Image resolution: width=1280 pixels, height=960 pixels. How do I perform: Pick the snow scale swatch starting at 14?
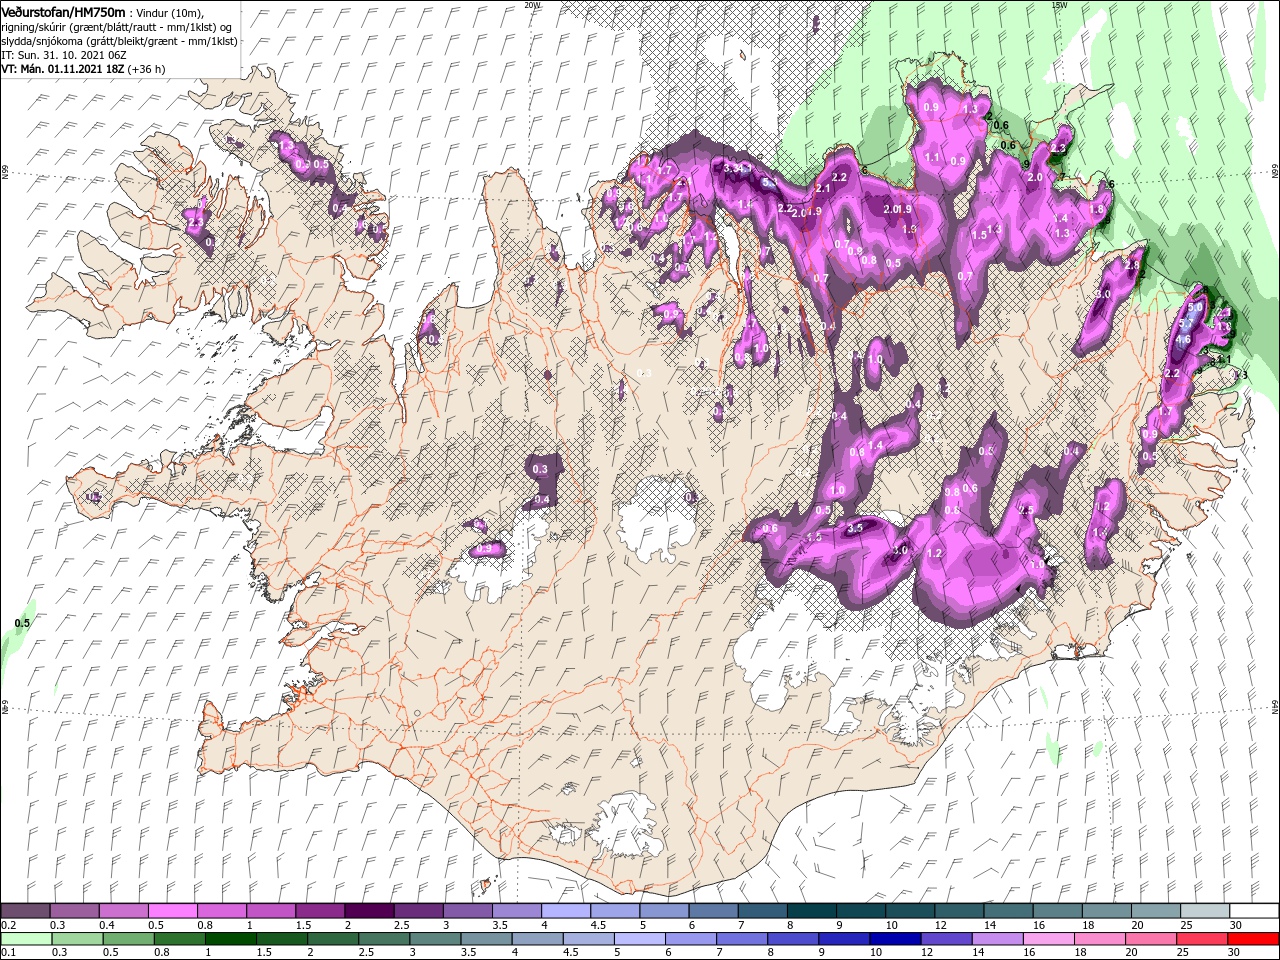(1010, 910)
